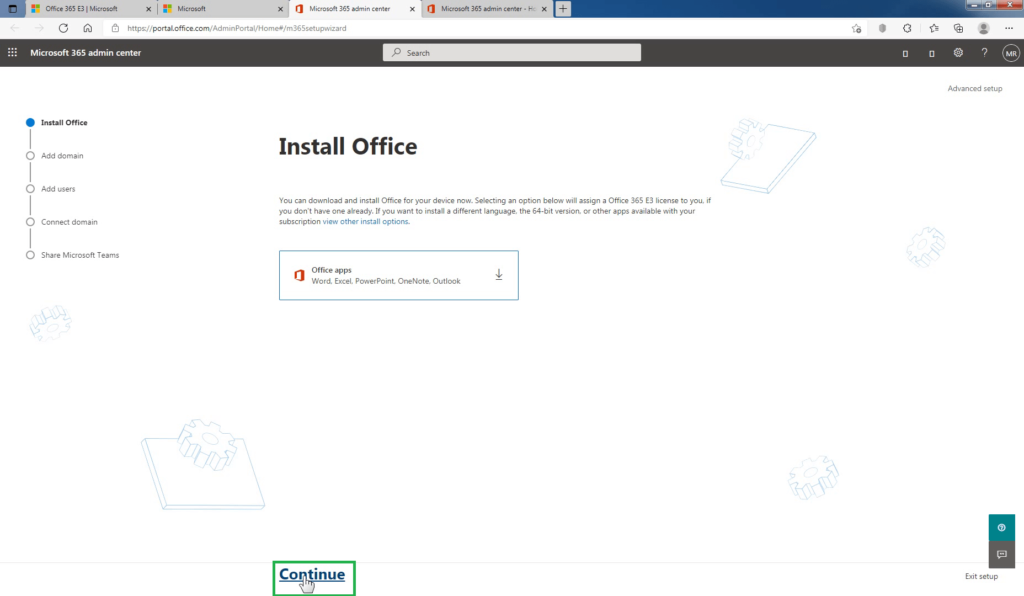Open a new browser tab

[563, 8]
